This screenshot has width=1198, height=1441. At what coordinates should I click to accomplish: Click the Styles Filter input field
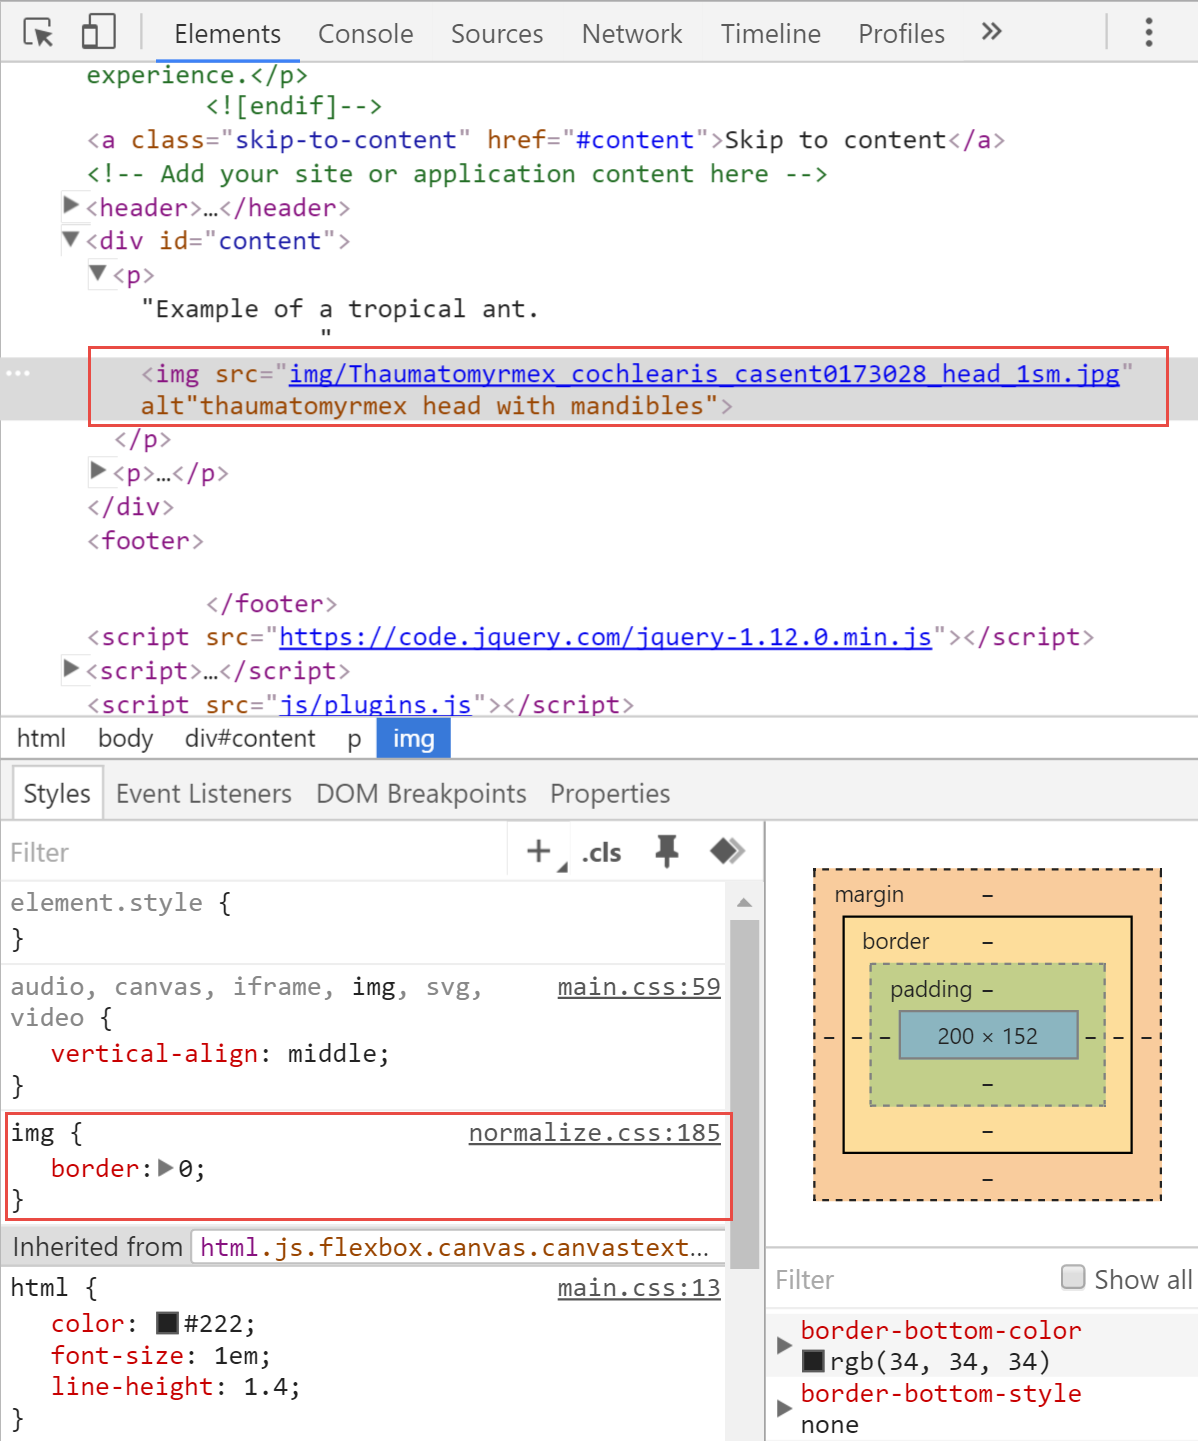point(255,853)
